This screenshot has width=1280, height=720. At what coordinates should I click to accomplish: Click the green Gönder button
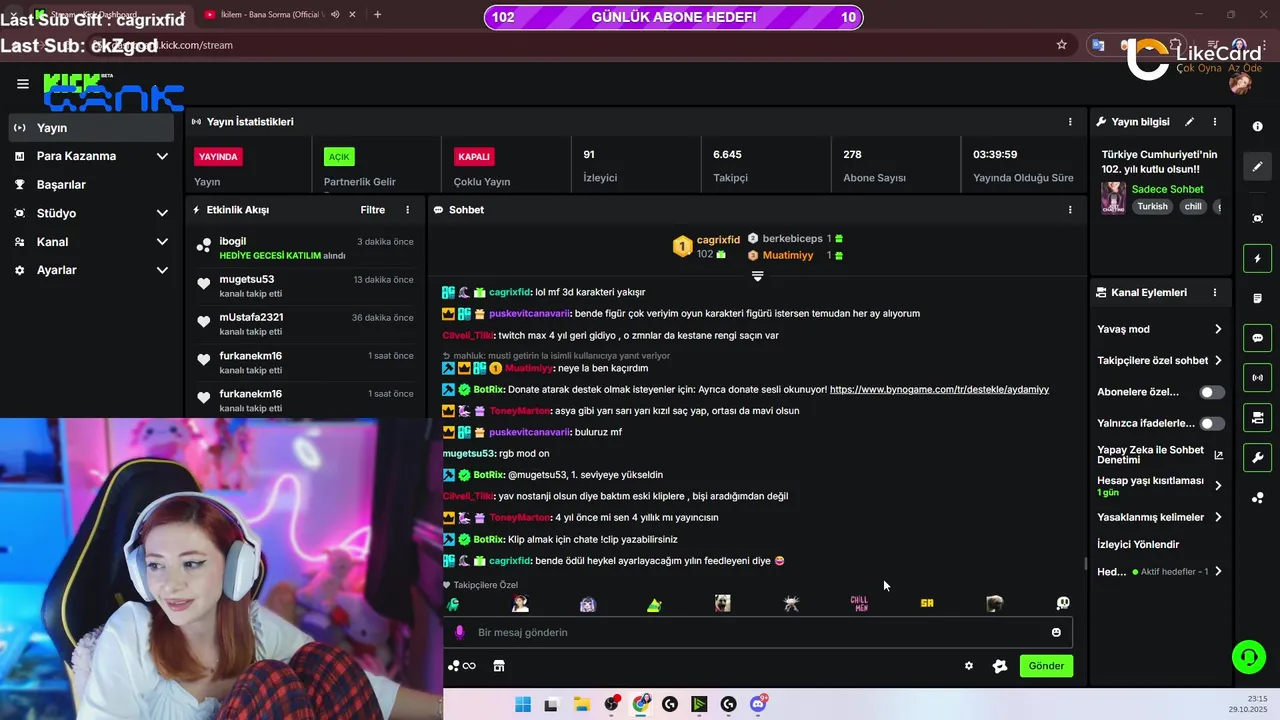(x=1046, y=666)
